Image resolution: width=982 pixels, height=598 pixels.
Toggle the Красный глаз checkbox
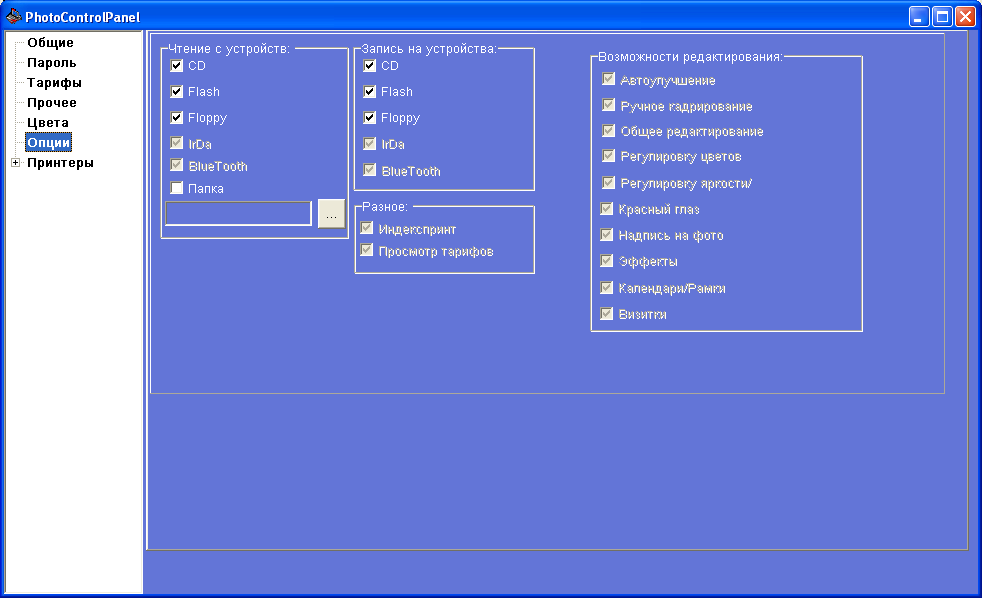(x=606, y=209)
